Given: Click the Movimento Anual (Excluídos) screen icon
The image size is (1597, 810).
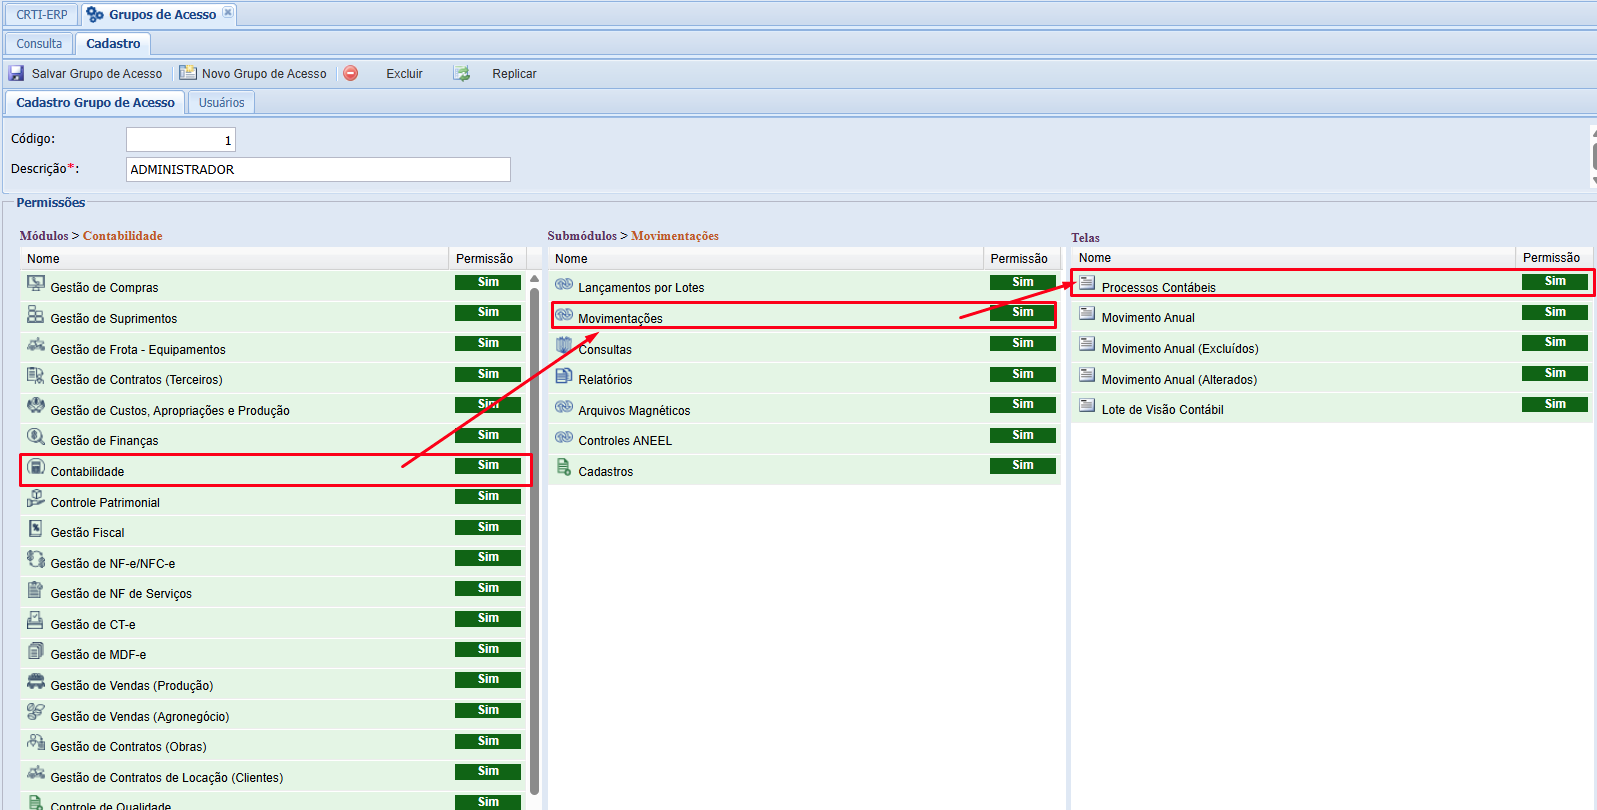Looking at the screenshot, I should [x=1087, y=345].
